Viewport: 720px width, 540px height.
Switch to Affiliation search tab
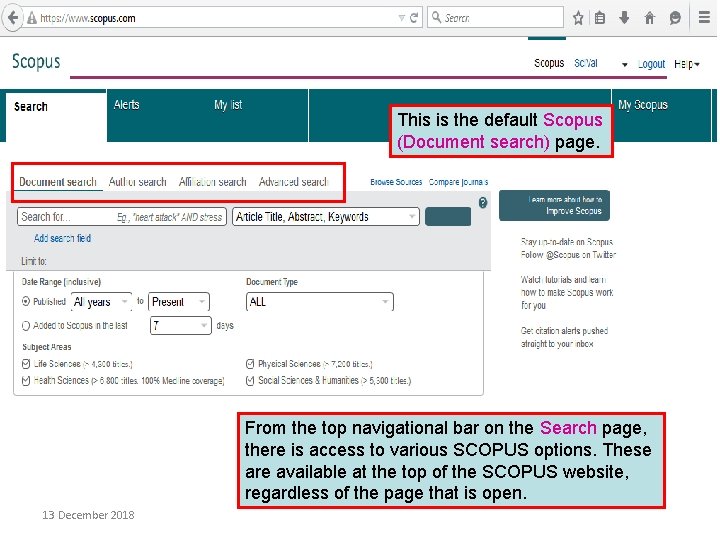coord(213,182)
